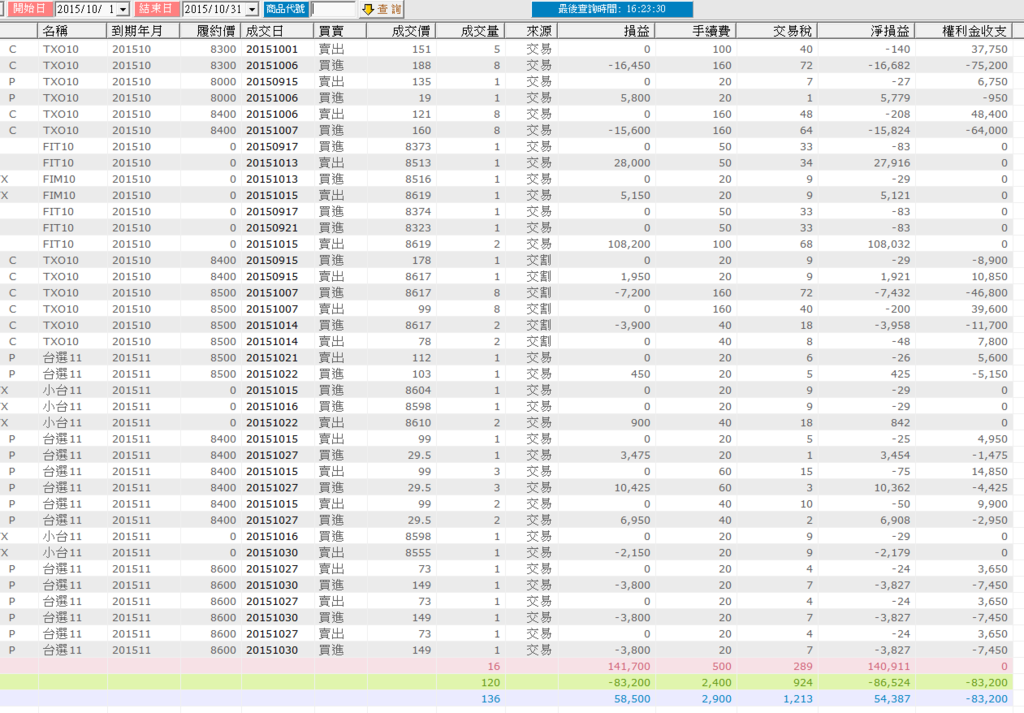Select the loss cell -7,200

pyautogui.click(x=632, y=293)
